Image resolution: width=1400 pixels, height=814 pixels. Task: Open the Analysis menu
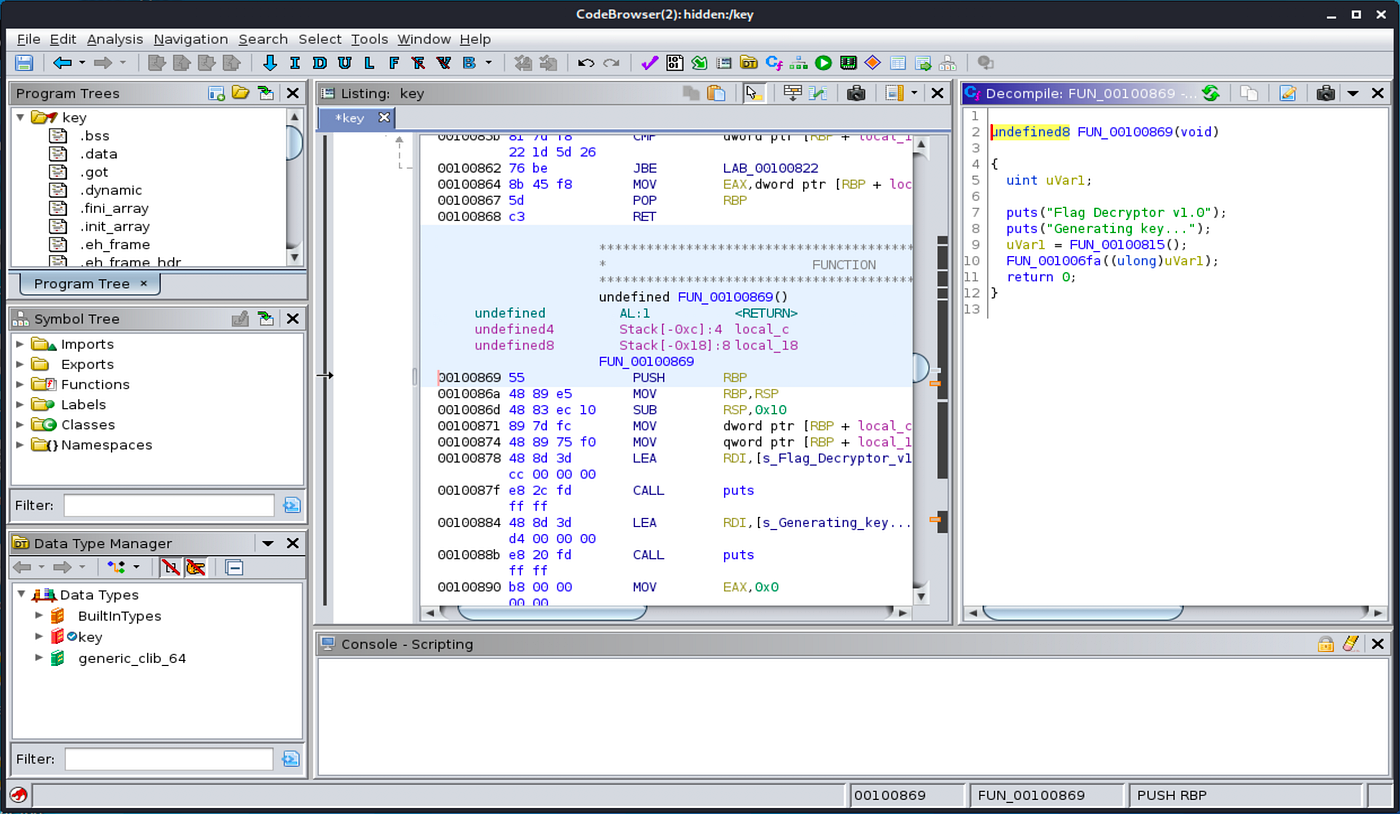point(115,39)
